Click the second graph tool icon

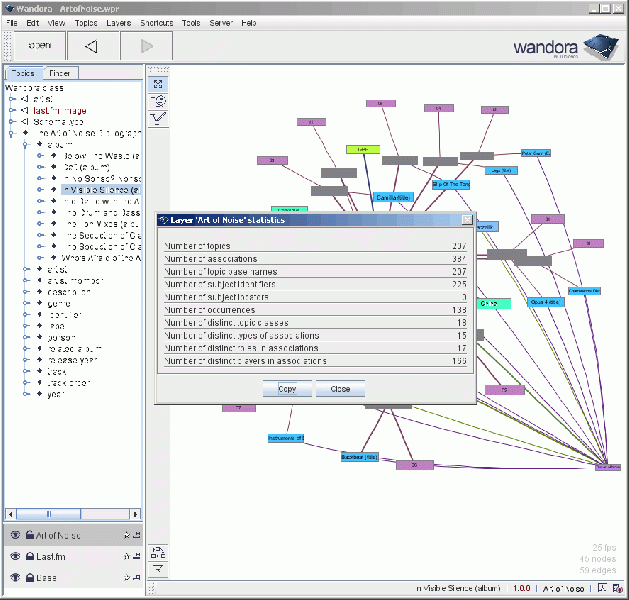coord(158,101)
